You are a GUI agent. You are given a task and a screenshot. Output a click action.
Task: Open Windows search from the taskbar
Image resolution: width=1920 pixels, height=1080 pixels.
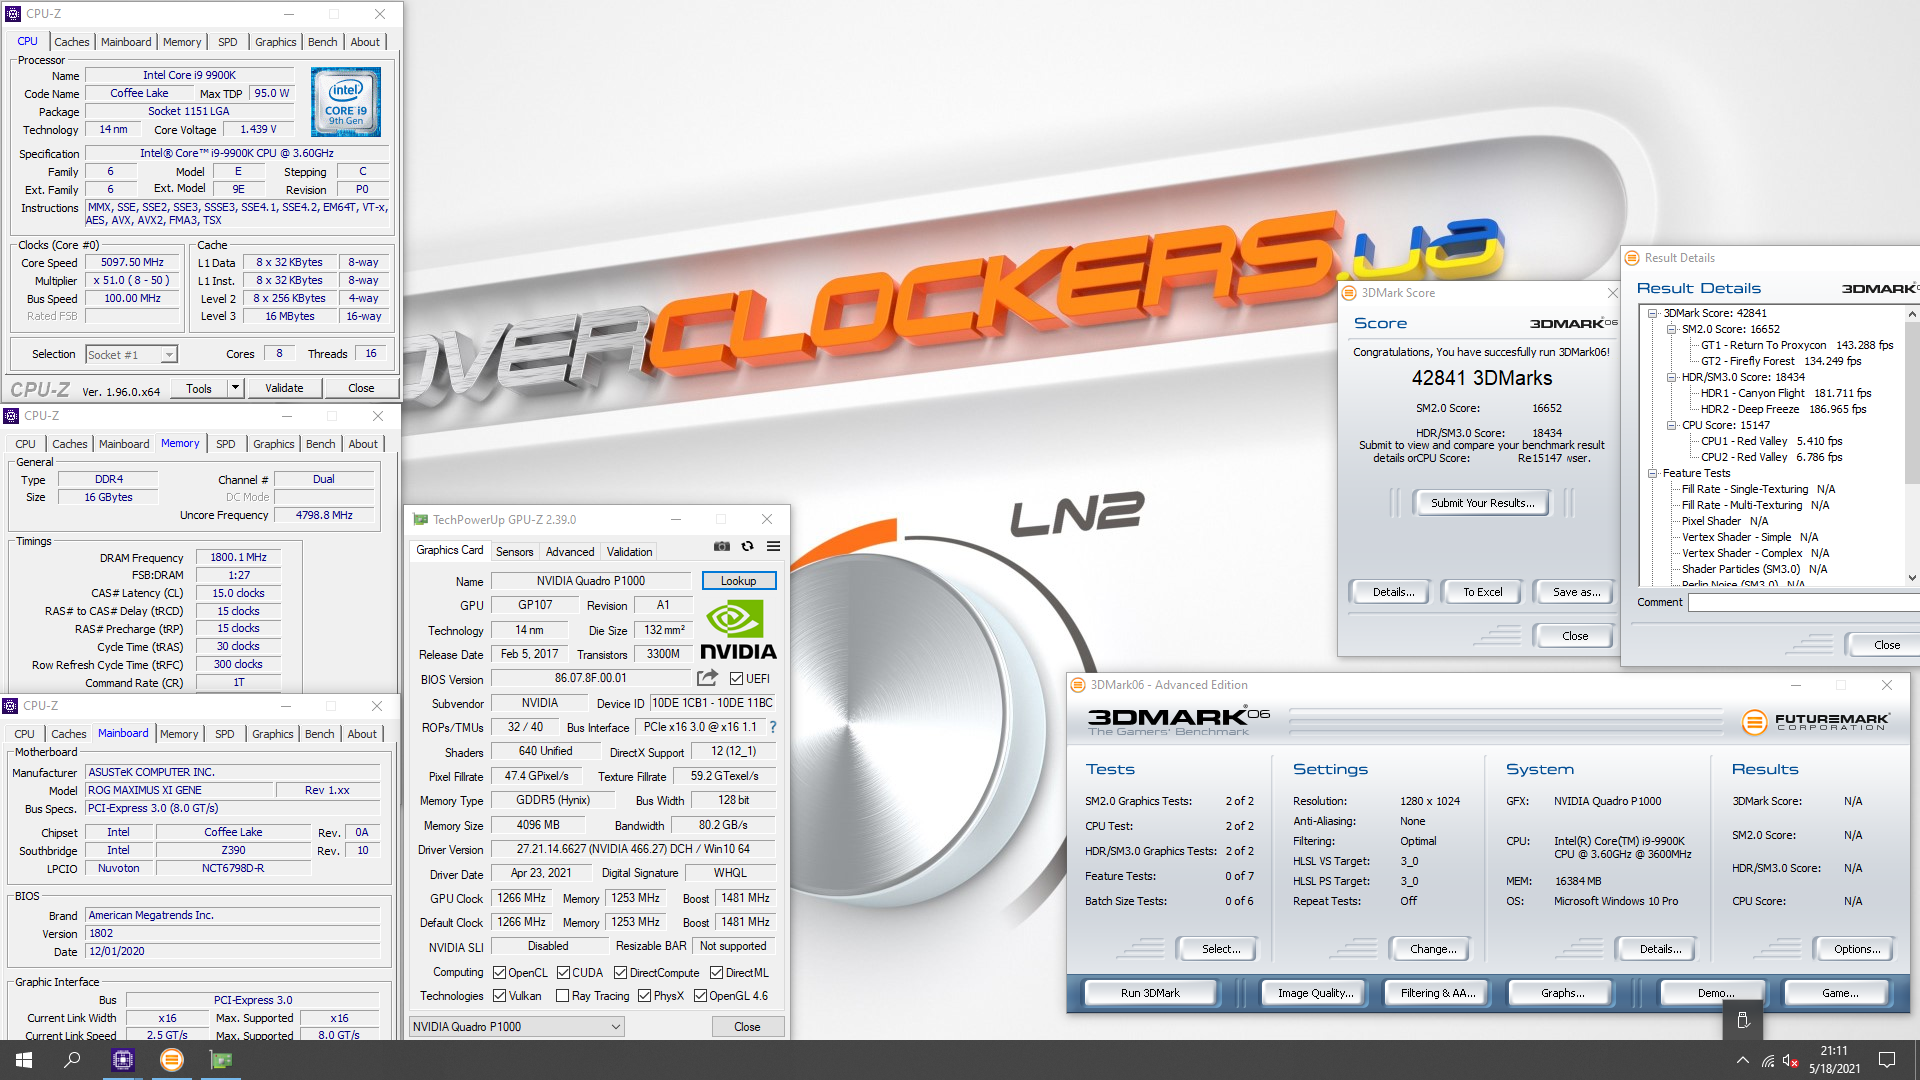click(x=72, y=1060)
